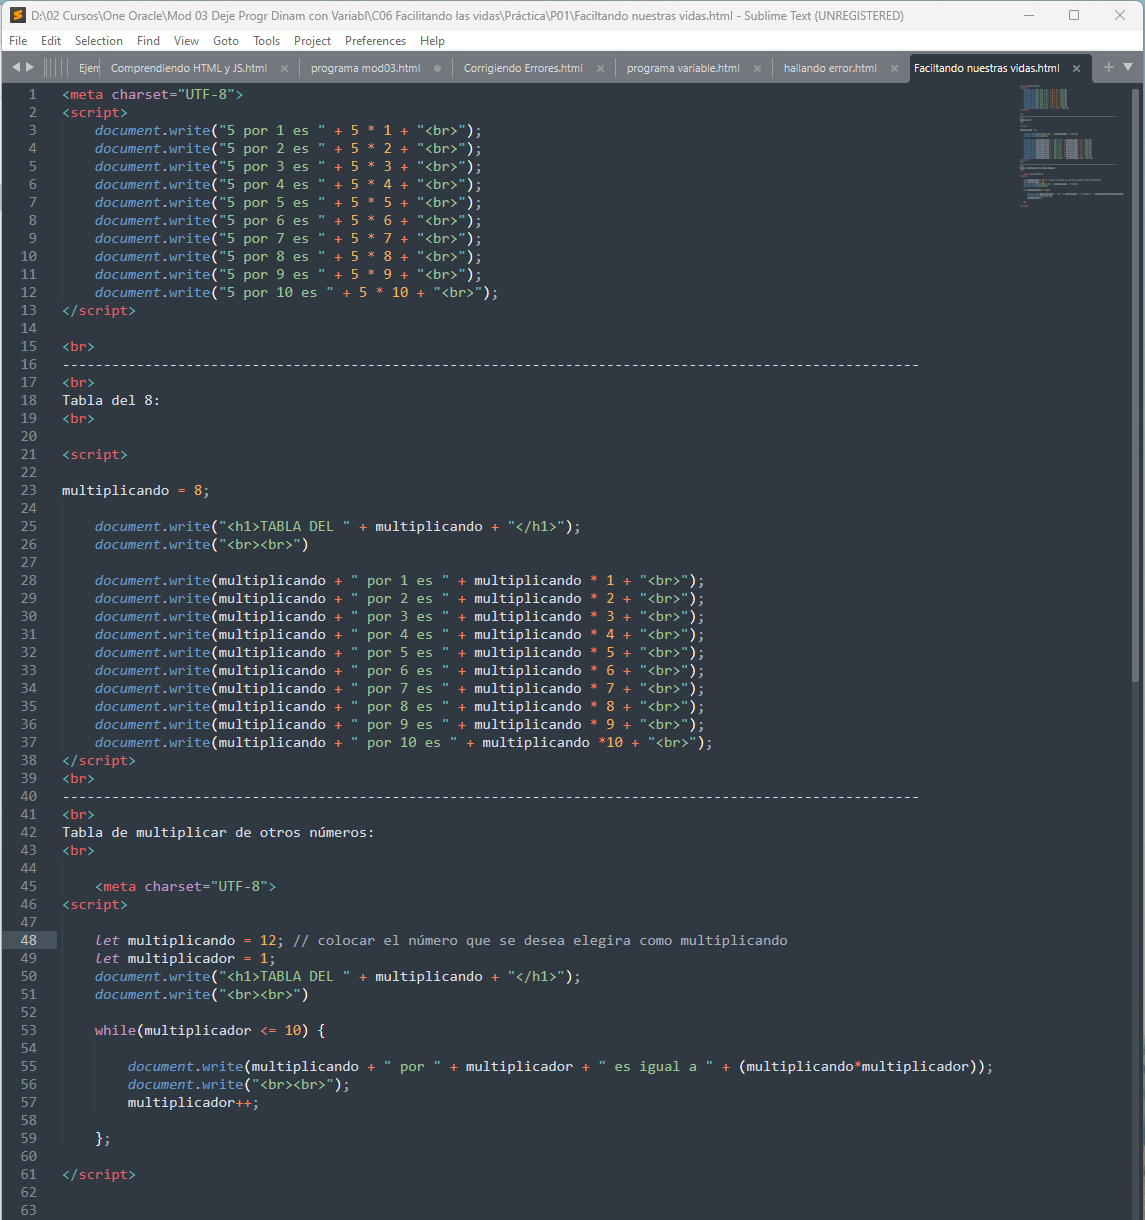Click the 'por 10 es' multiplicando line 37
Image resolution: width=1145 pixels, height=1220 pixels.
coord(404,742)
